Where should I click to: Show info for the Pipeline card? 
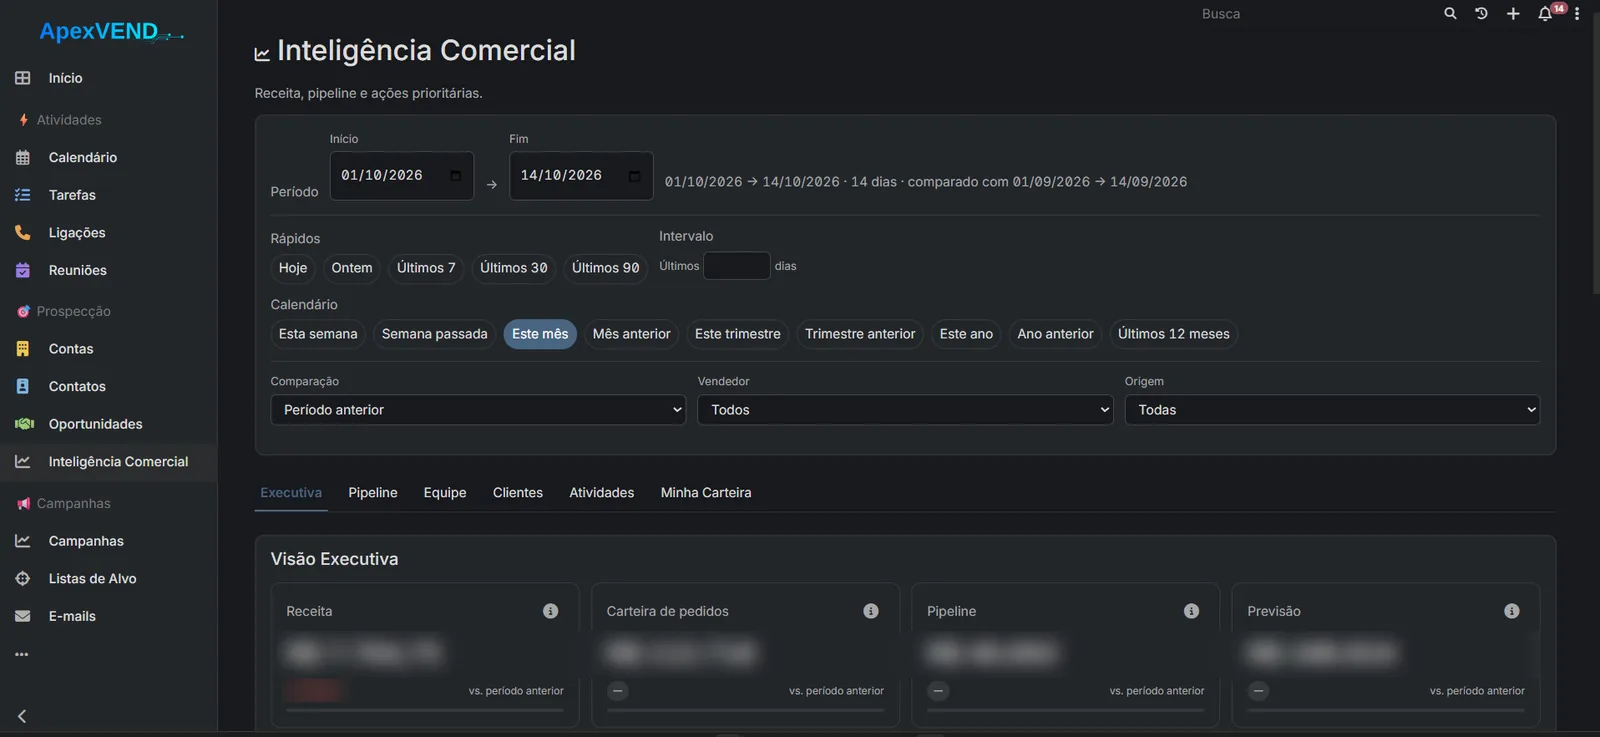coord(1191,611)
